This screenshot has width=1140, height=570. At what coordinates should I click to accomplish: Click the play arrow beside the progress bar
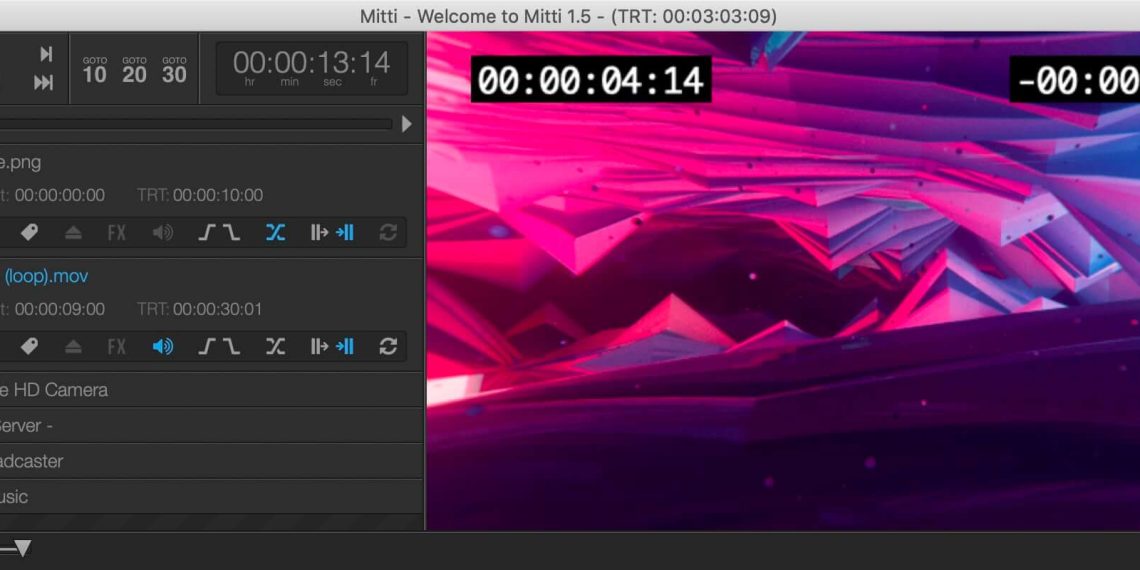406,124
